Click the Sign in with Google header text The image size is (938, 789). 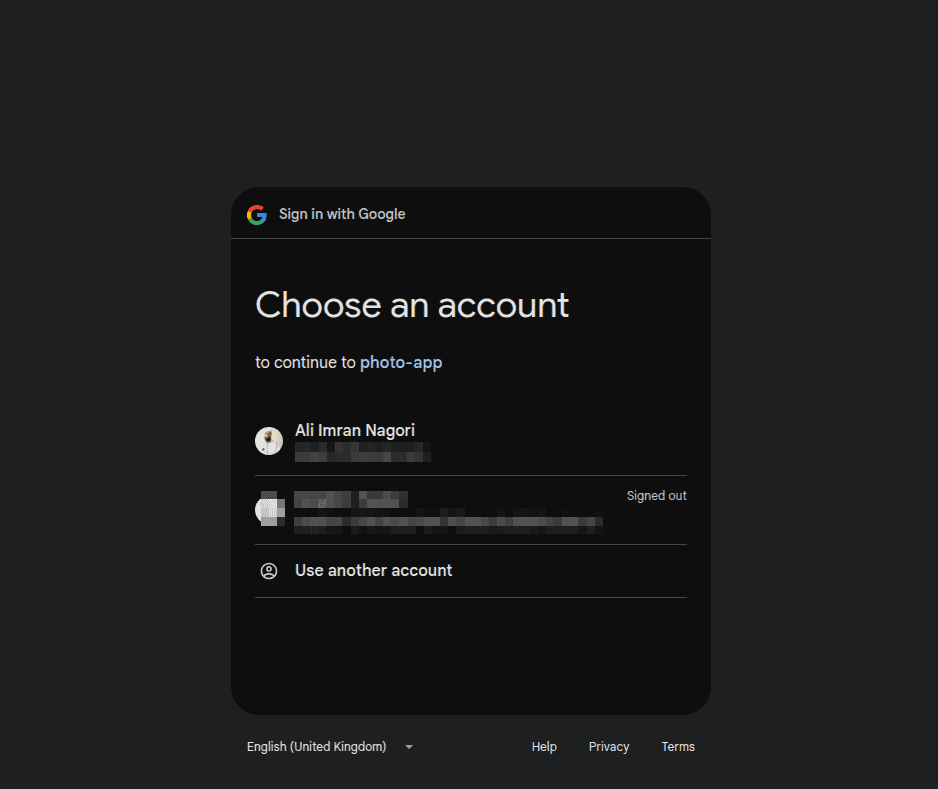click(342, 214)
